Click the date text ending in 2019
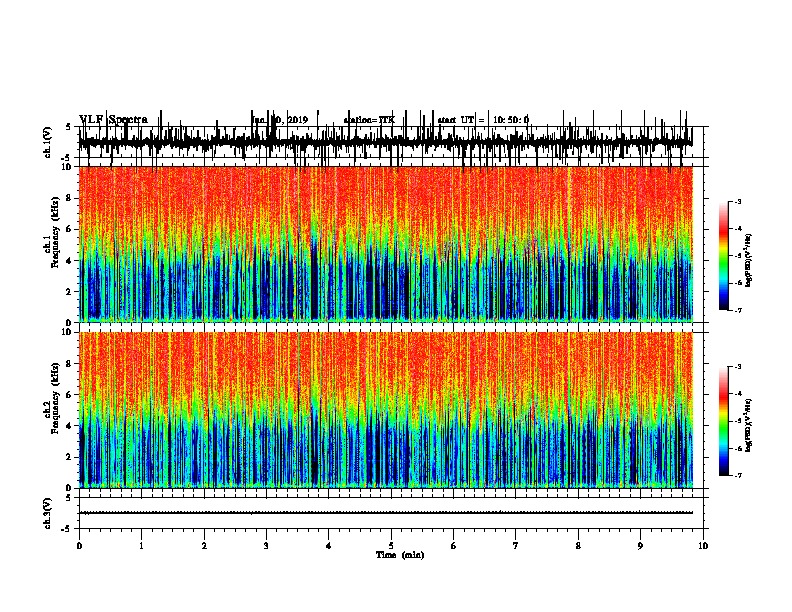The image size is (792, 612). pyautogui.click(x=280, y=120)
